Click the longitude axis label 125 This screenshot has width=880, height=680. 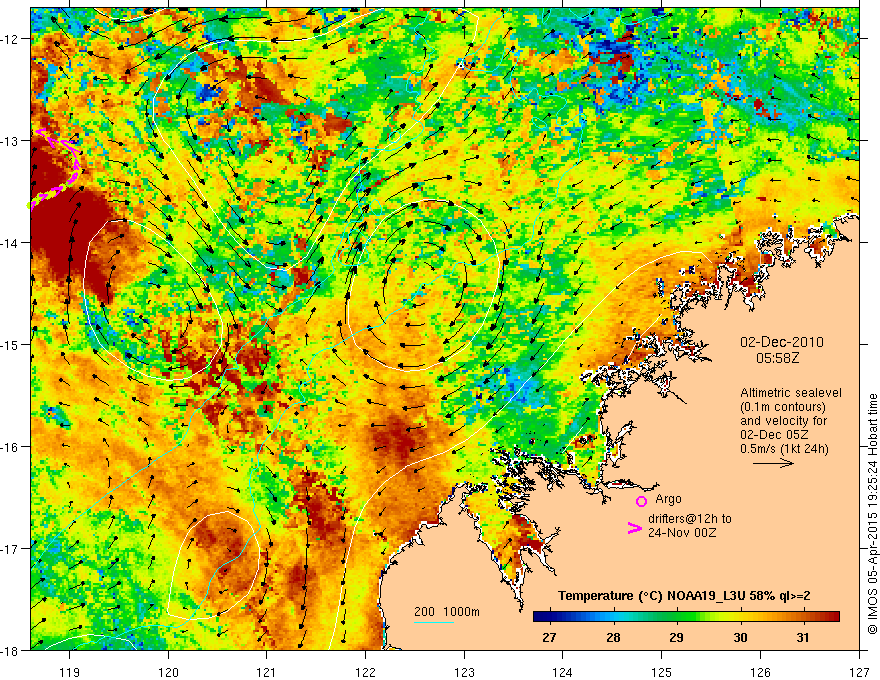click(x=662, y=672)
